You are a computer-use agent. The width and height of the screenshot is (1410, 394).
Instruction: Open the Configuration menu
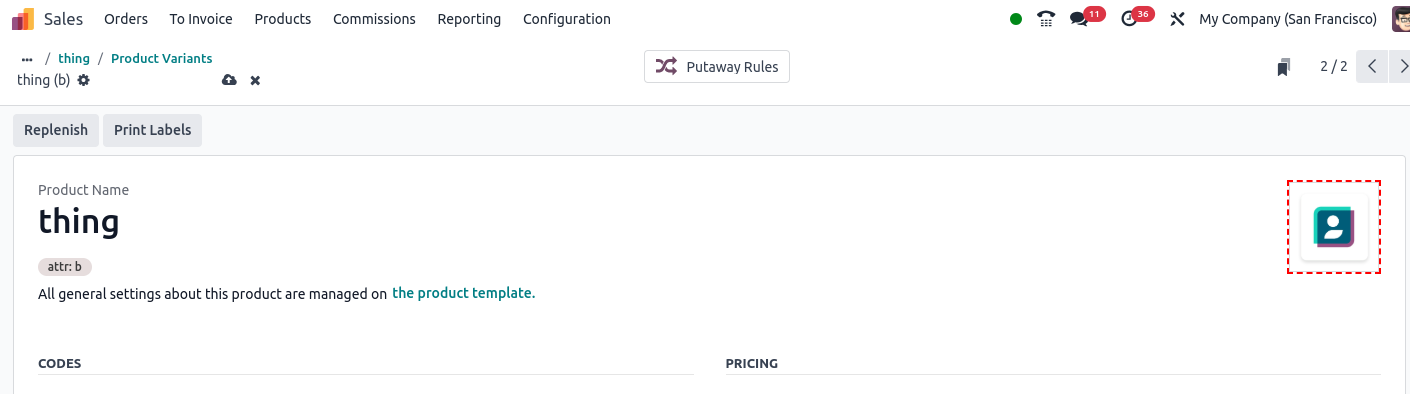click(567, 19)
